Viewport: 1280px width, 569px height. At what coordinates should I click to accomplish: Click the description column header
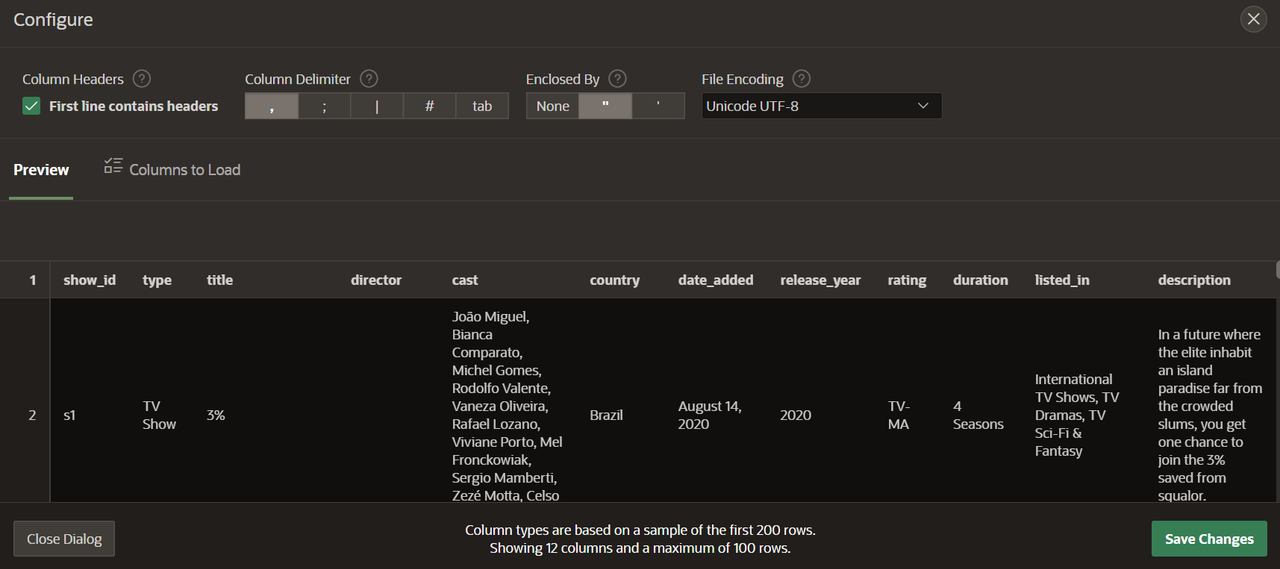1194,280
